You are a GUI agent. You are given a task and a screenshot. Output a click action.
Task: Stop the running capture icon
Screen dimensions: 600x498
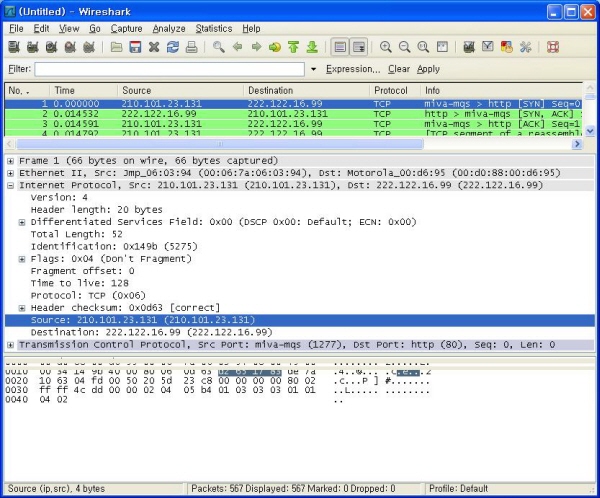(70, 47)
